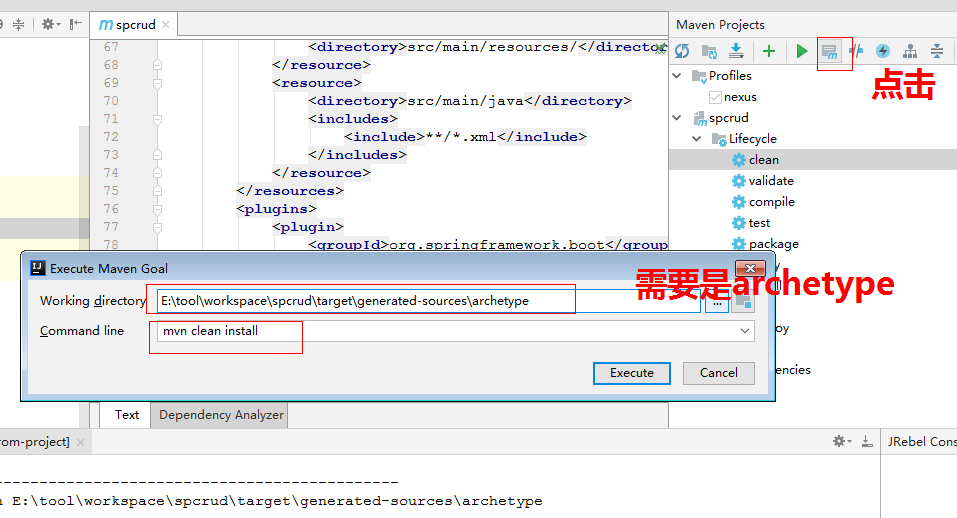Open Dependency Analyzer tab
The width and height of the screenshot is (957, 518).
(x=221, y=415)
